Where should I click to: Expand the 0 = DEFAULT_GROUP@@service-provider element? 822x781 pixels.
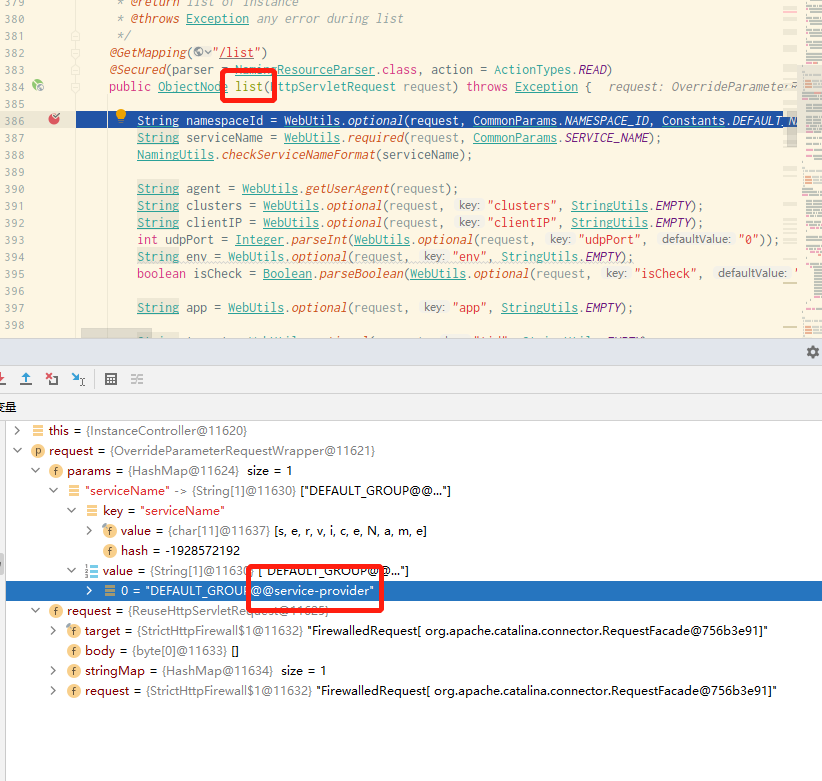[x=89, y=591]
